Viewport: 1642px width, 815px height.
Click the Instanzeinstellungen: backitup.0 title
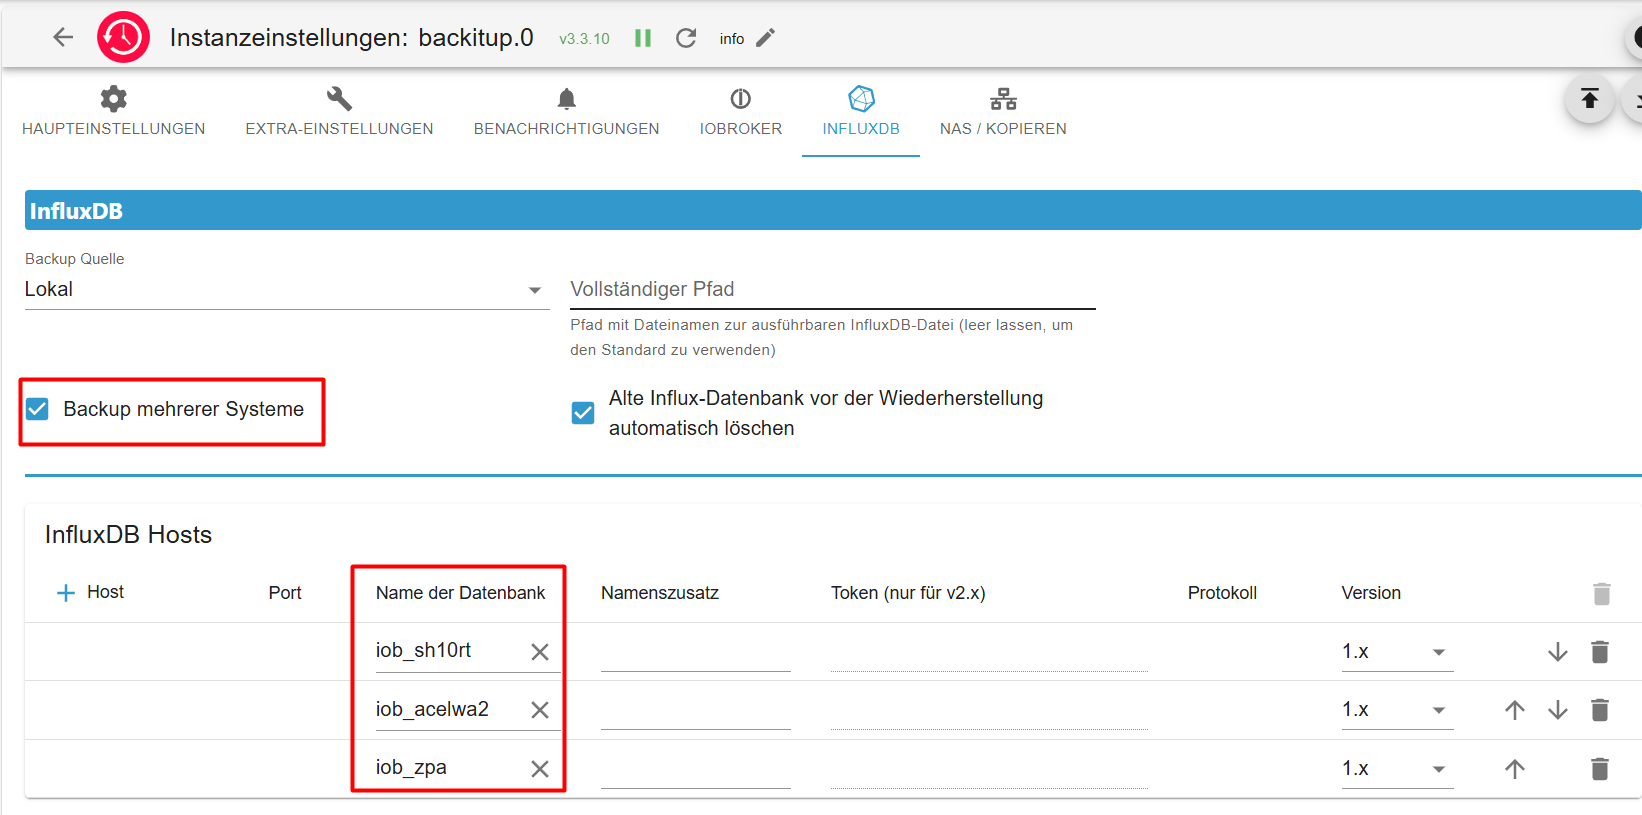(352, 38)
